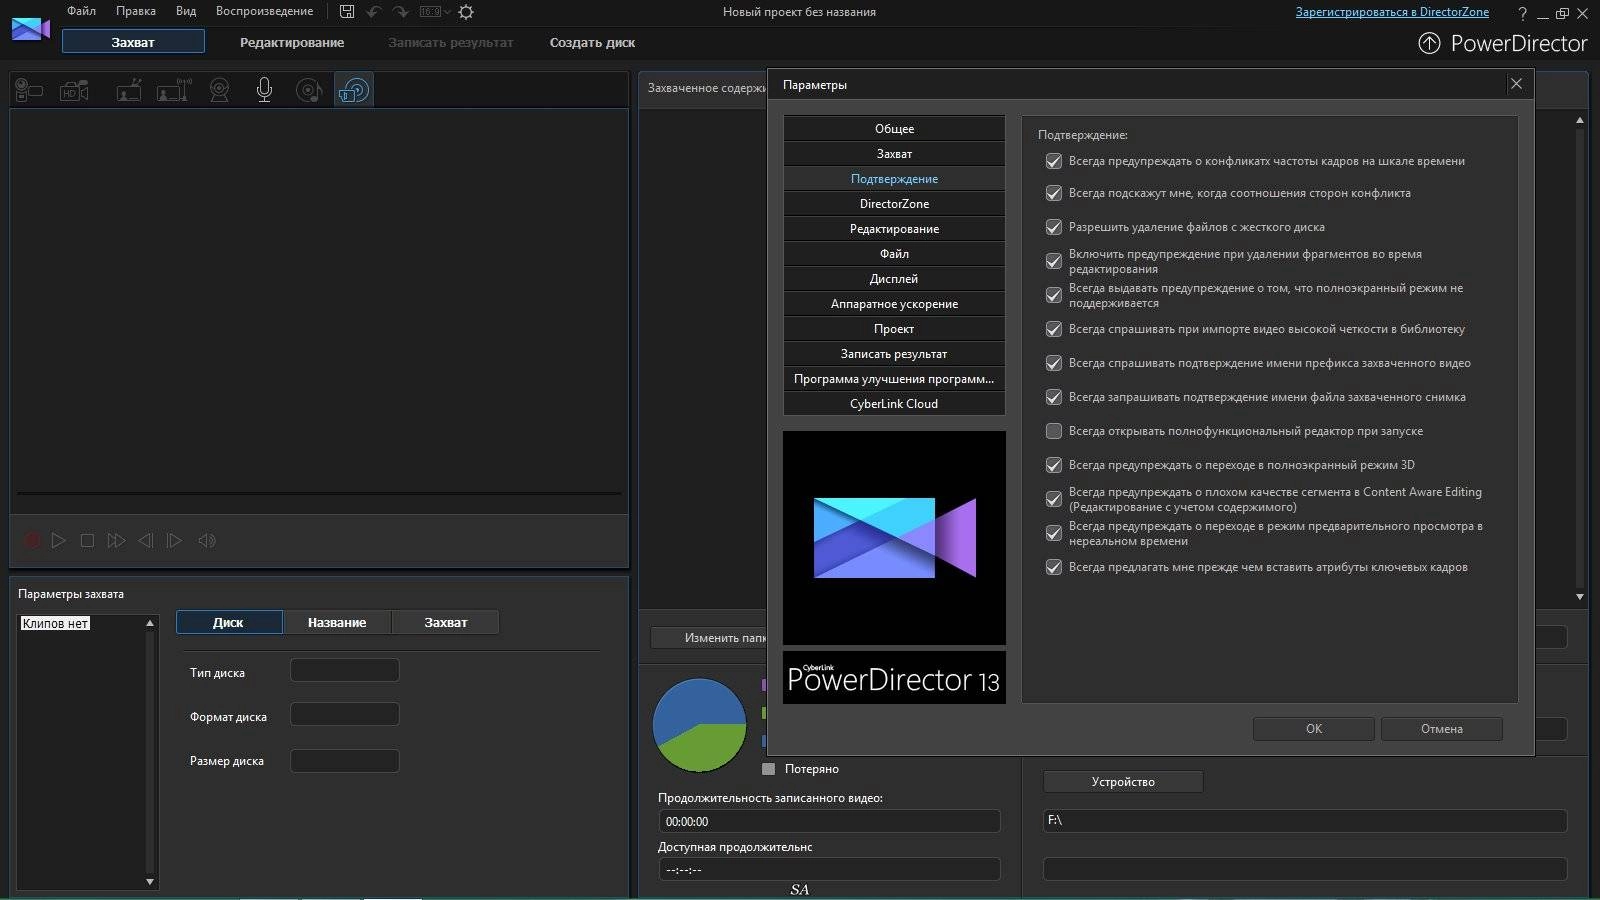Click the volume speaker icon in preview controls
This screenshot has height=900, width=1600.
207,540
